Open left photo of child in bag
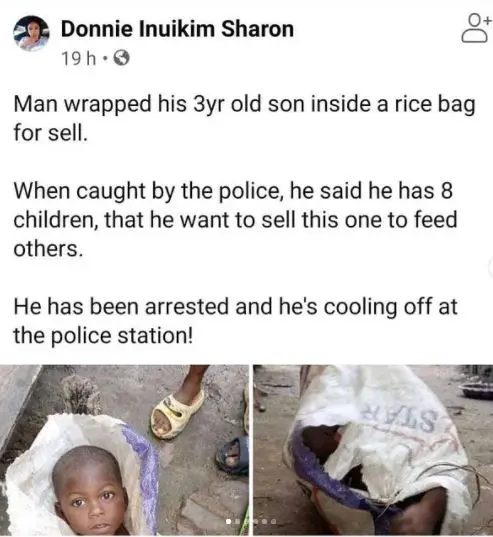493x537 pixels. tap(124, 450)
